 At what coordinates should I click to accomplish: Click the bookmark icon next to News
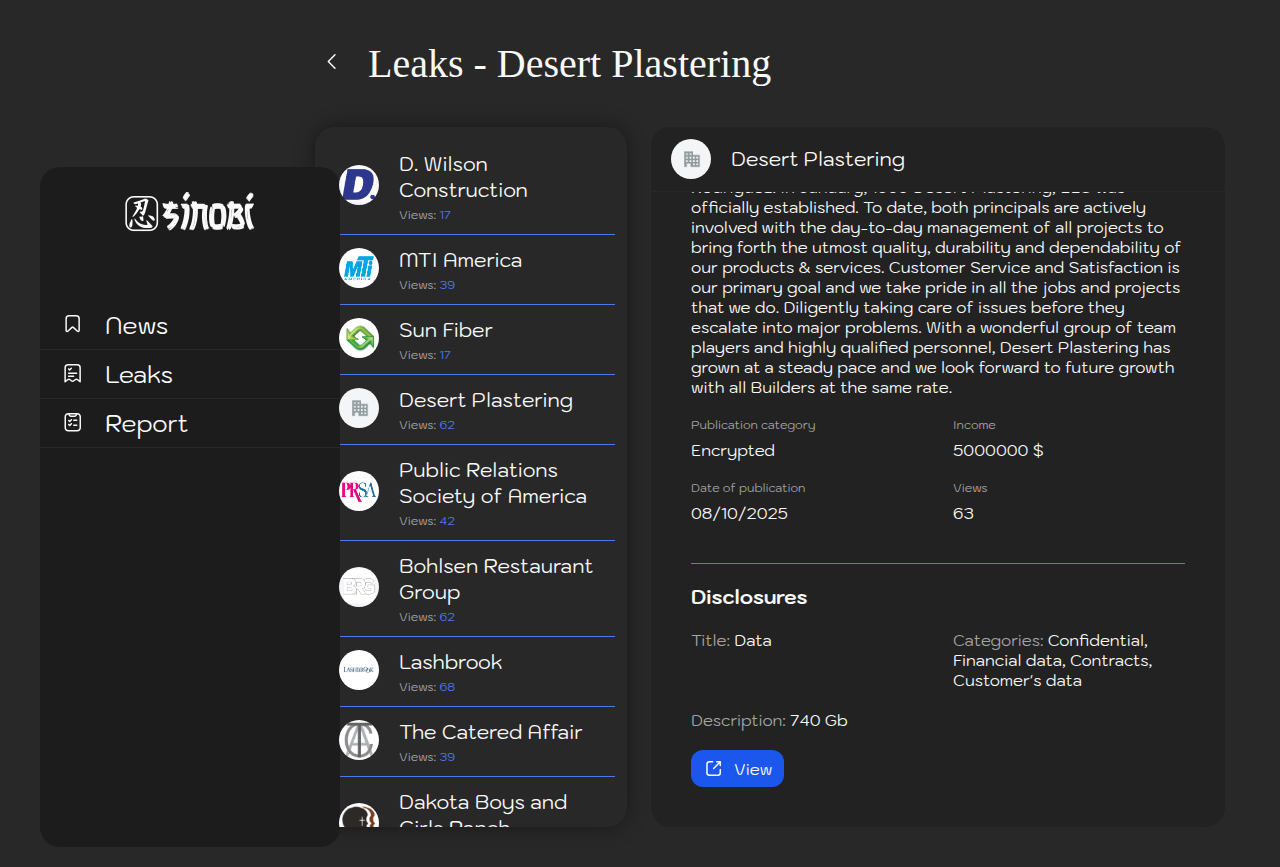pos(72,324)
